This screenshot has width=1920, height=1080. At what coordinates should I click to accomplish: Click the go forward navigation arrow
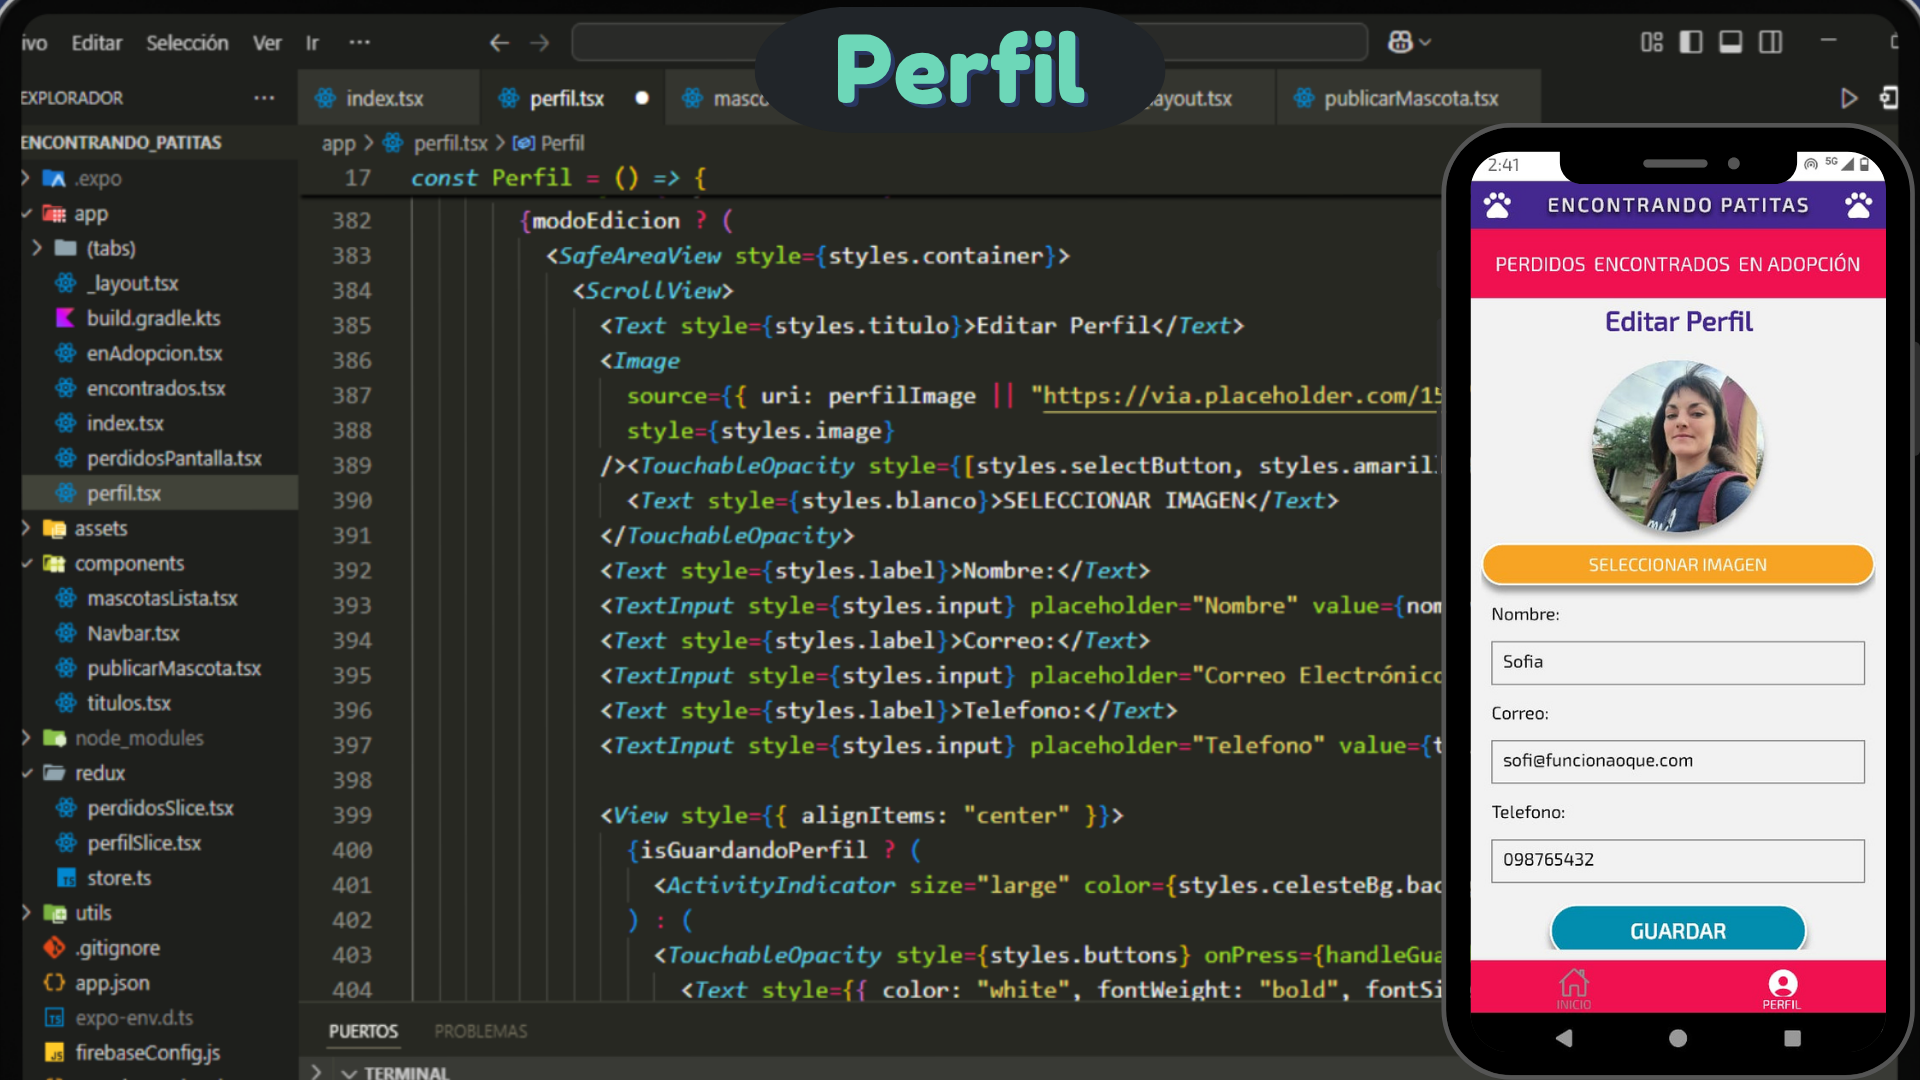coord(540,43)
